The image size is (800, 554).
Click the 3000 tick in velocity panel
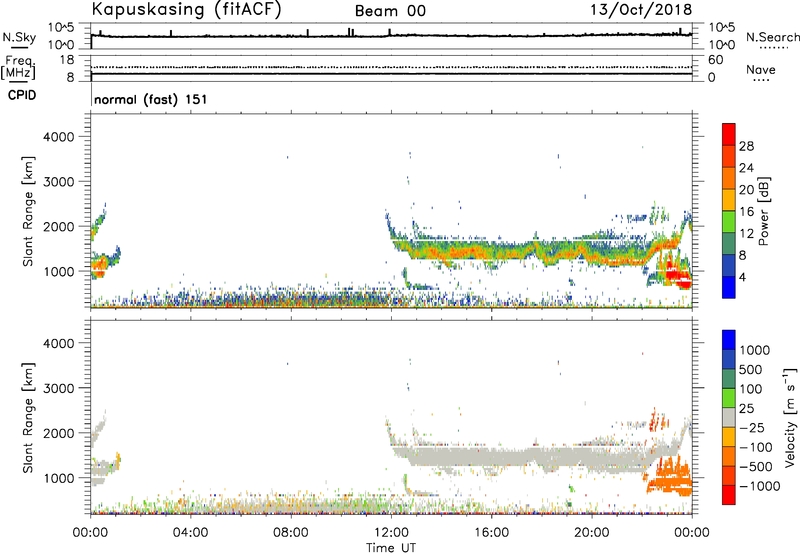pyautogui.click(x=59, y=388)
